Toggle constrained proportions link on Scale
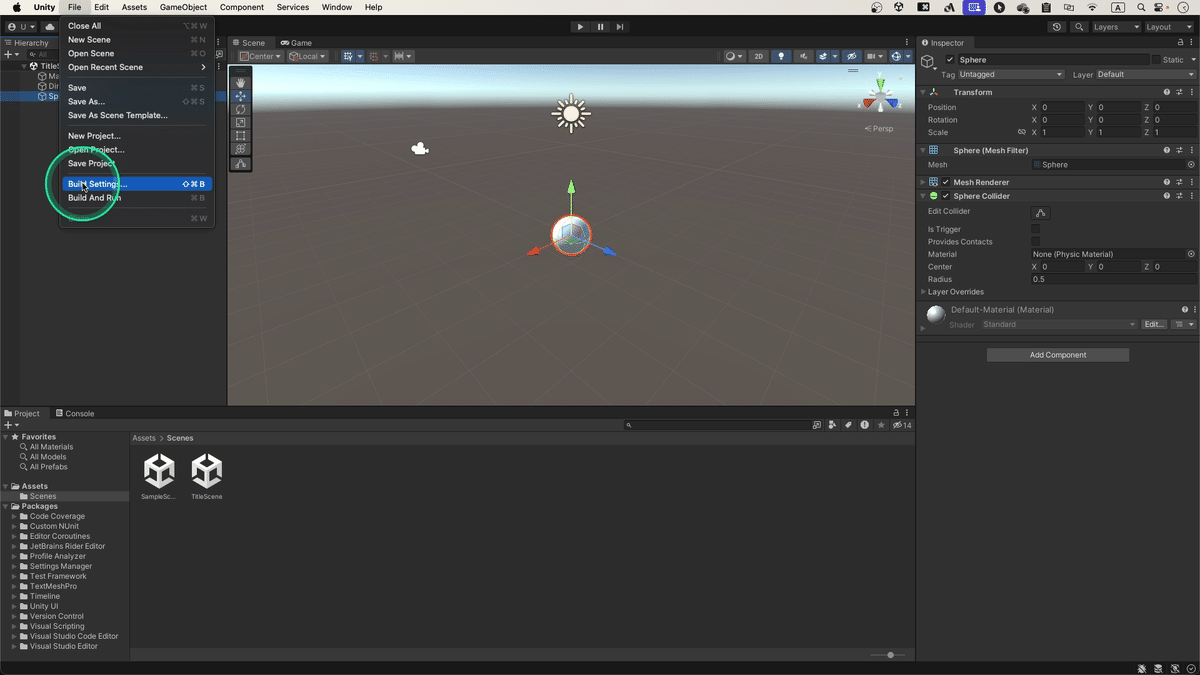The width and height of the screenshot is (1200, 675). coord(1021,132)
